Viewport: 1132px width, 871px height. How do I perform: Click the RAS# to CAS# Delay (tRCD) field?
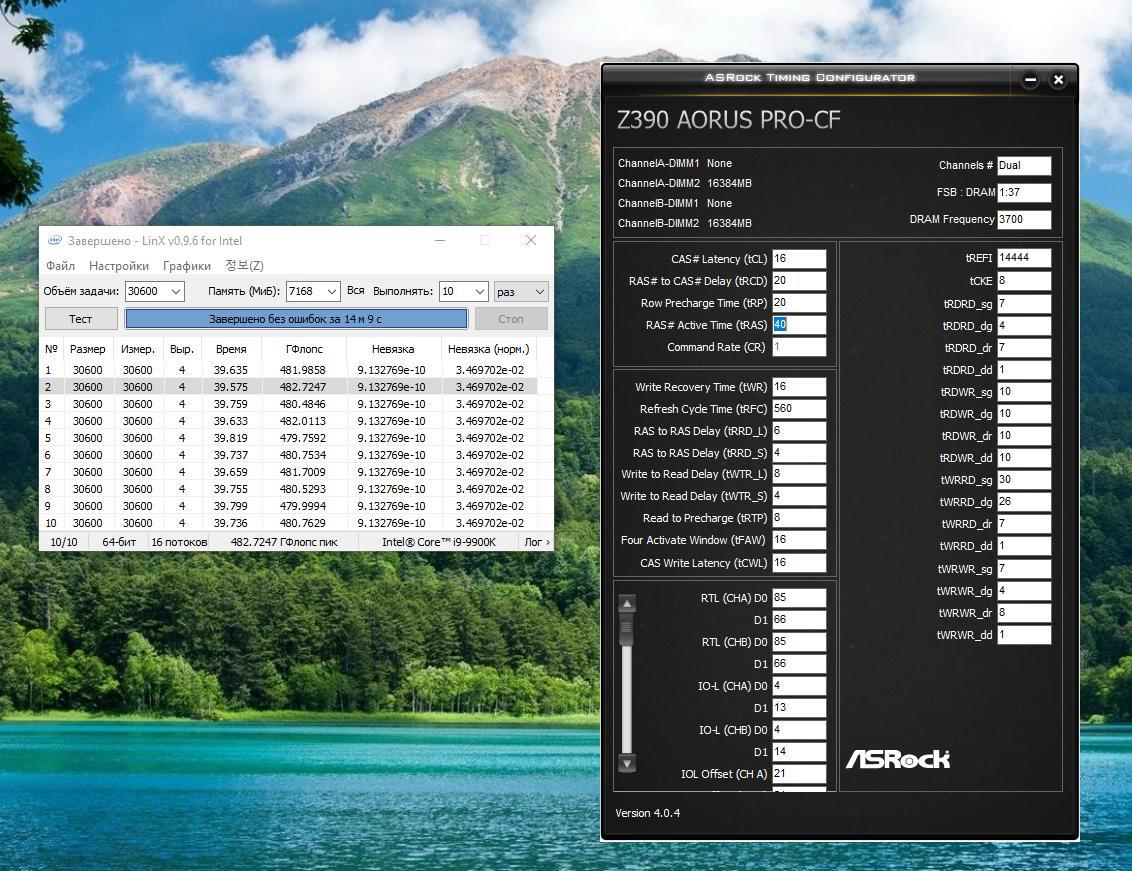tap(798, 281)
